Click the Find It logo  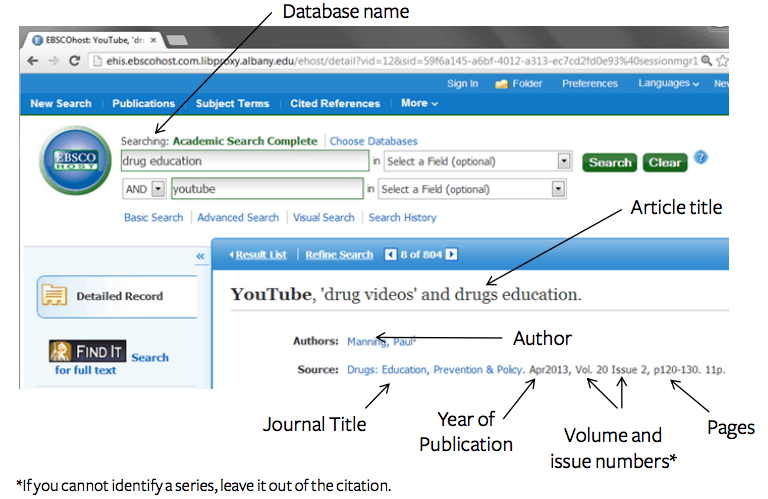[88, 351]
